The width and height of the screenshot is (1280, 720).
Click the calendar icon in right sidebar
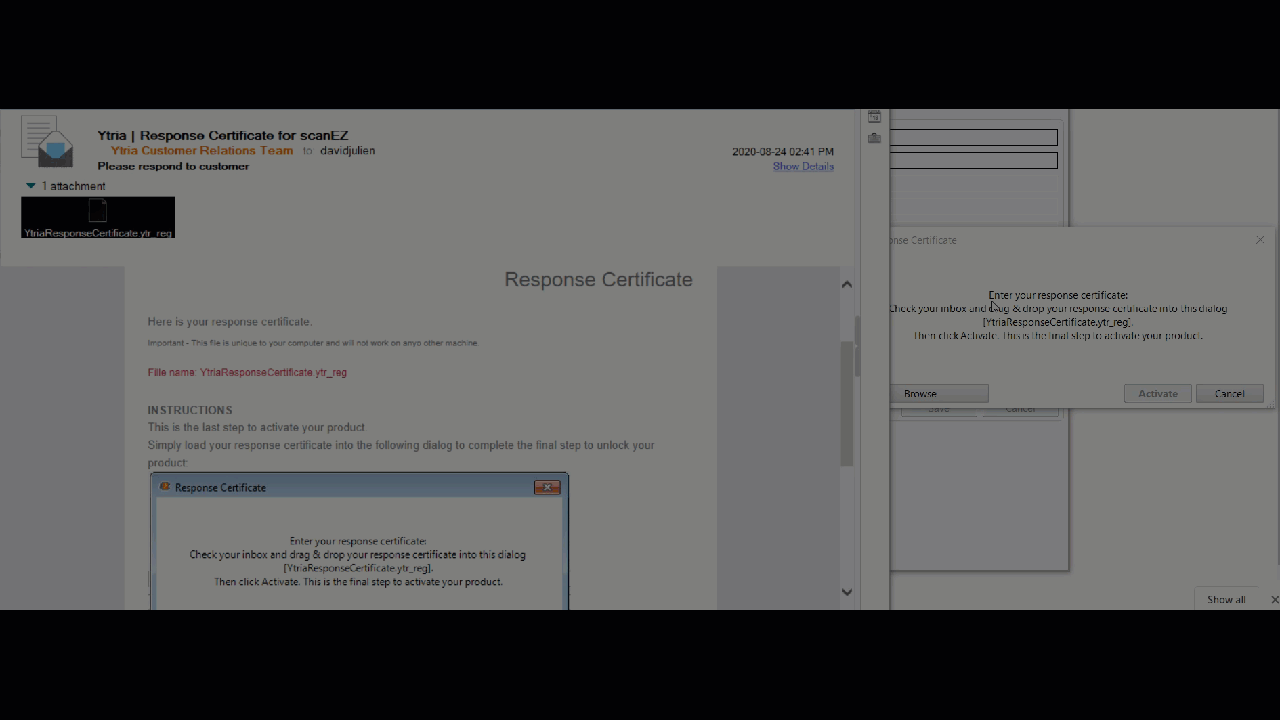[x=874, y=116]
